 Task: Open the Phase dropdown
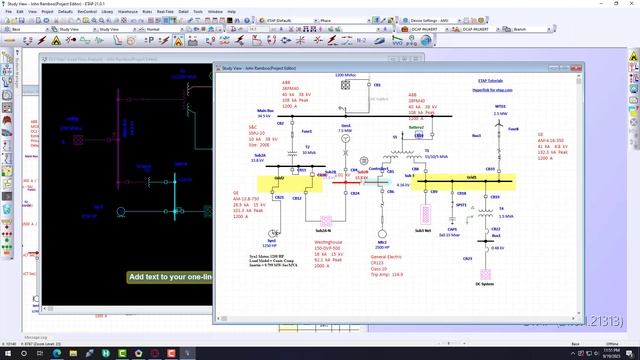tap(345, 20)
